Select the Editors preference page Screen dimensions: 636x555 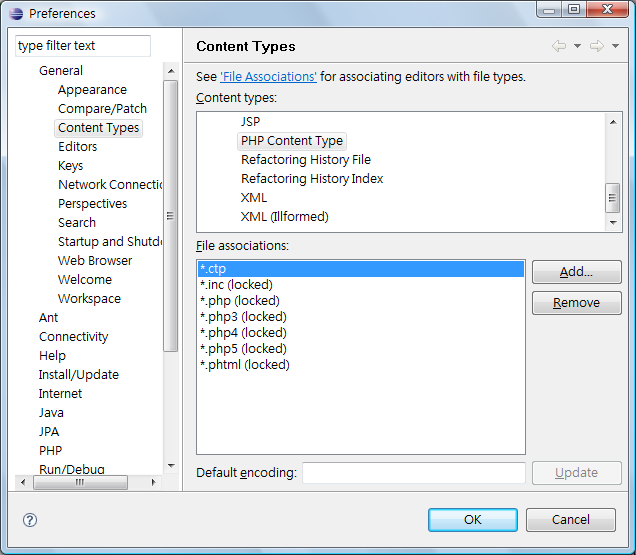[x=77, y=147]
